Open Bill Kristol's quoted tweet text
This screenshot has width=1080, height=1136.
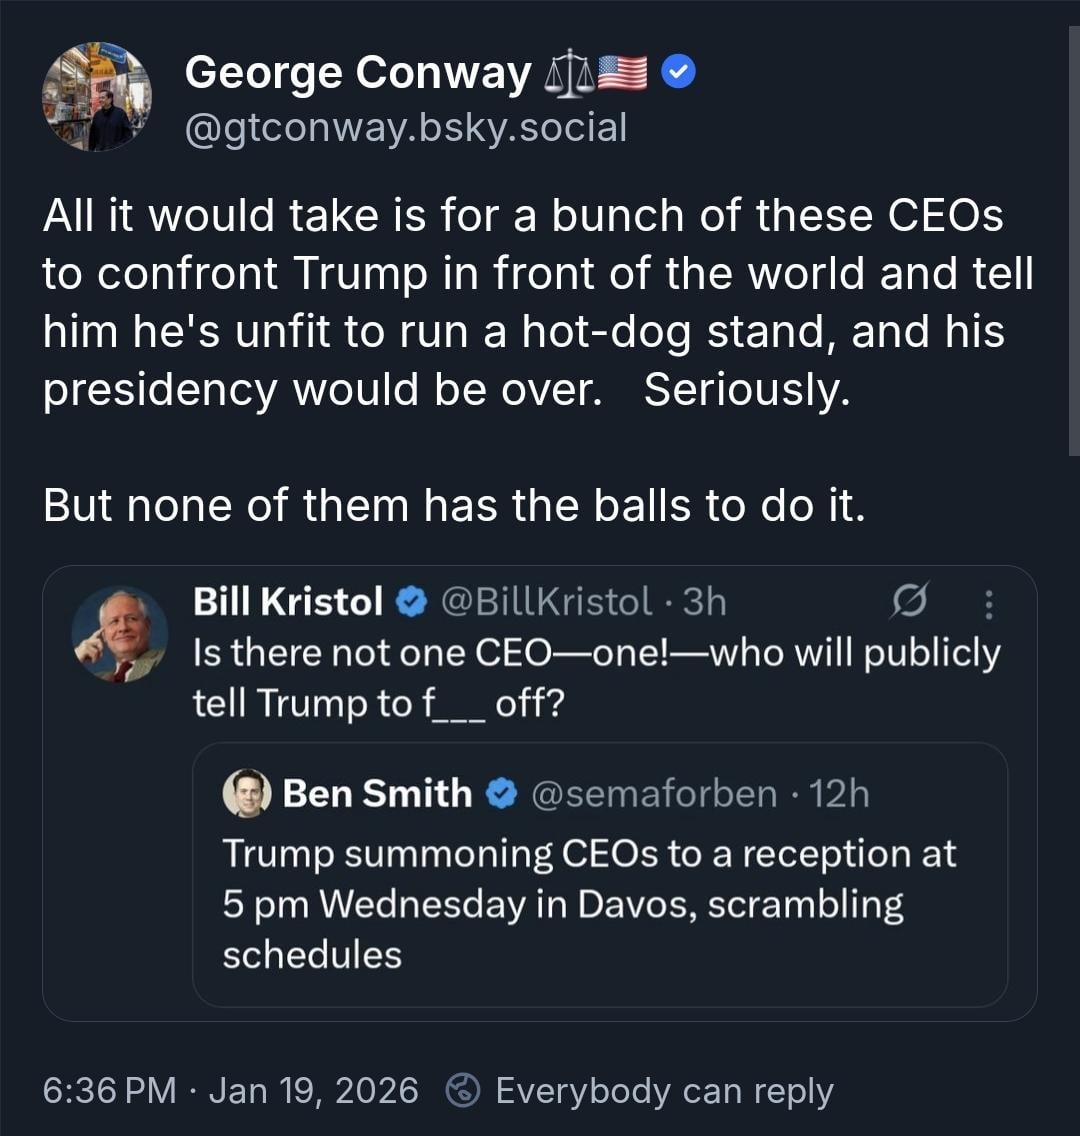(x=595, y=678)
